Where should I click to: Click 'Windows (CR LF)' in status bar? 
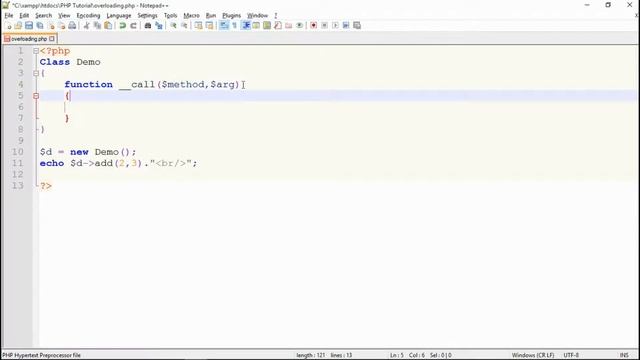click(533, 355)
